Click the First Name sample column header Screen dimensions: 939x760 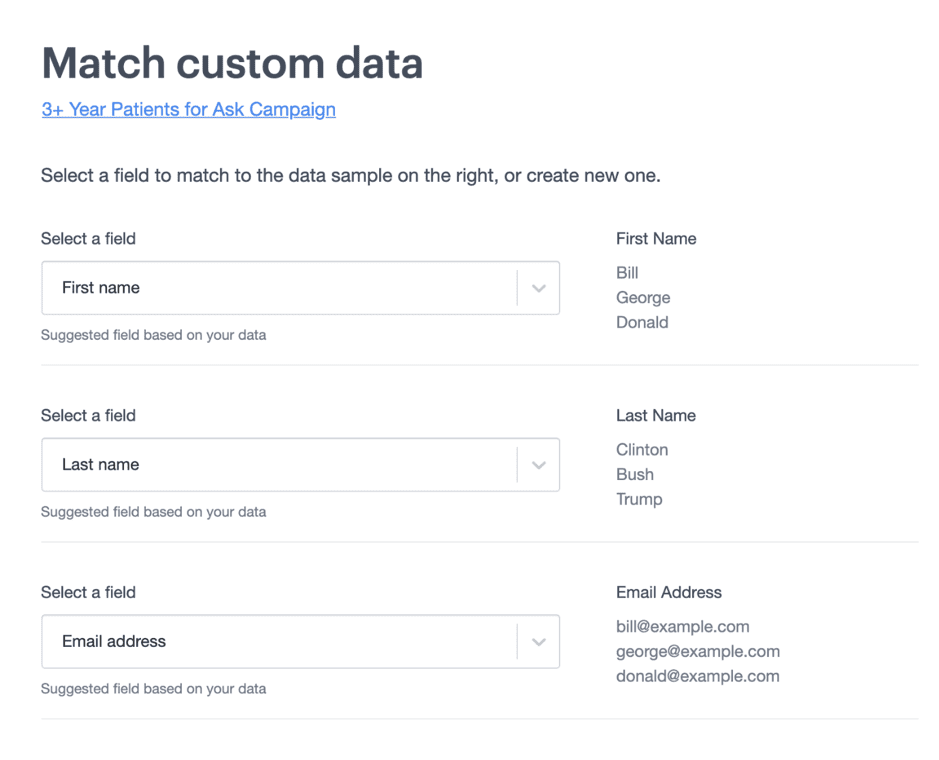[x=656, y=239]
